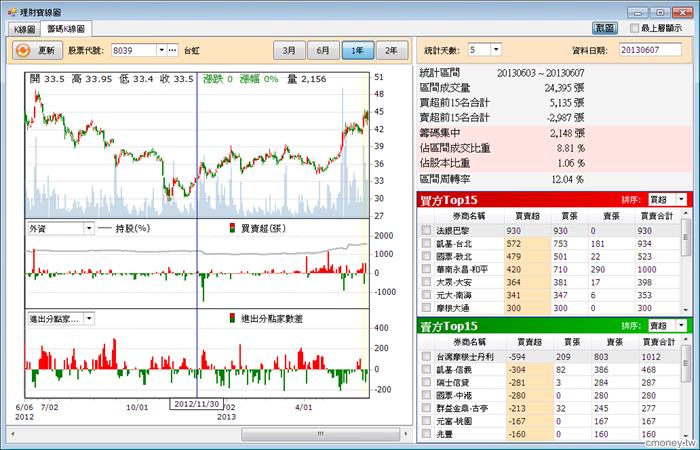Click the 買方Top15 vertical scrollbar thumb
The width and height of the screenshot is (700, 450).
pyautogui.click(x=686, y=238)
